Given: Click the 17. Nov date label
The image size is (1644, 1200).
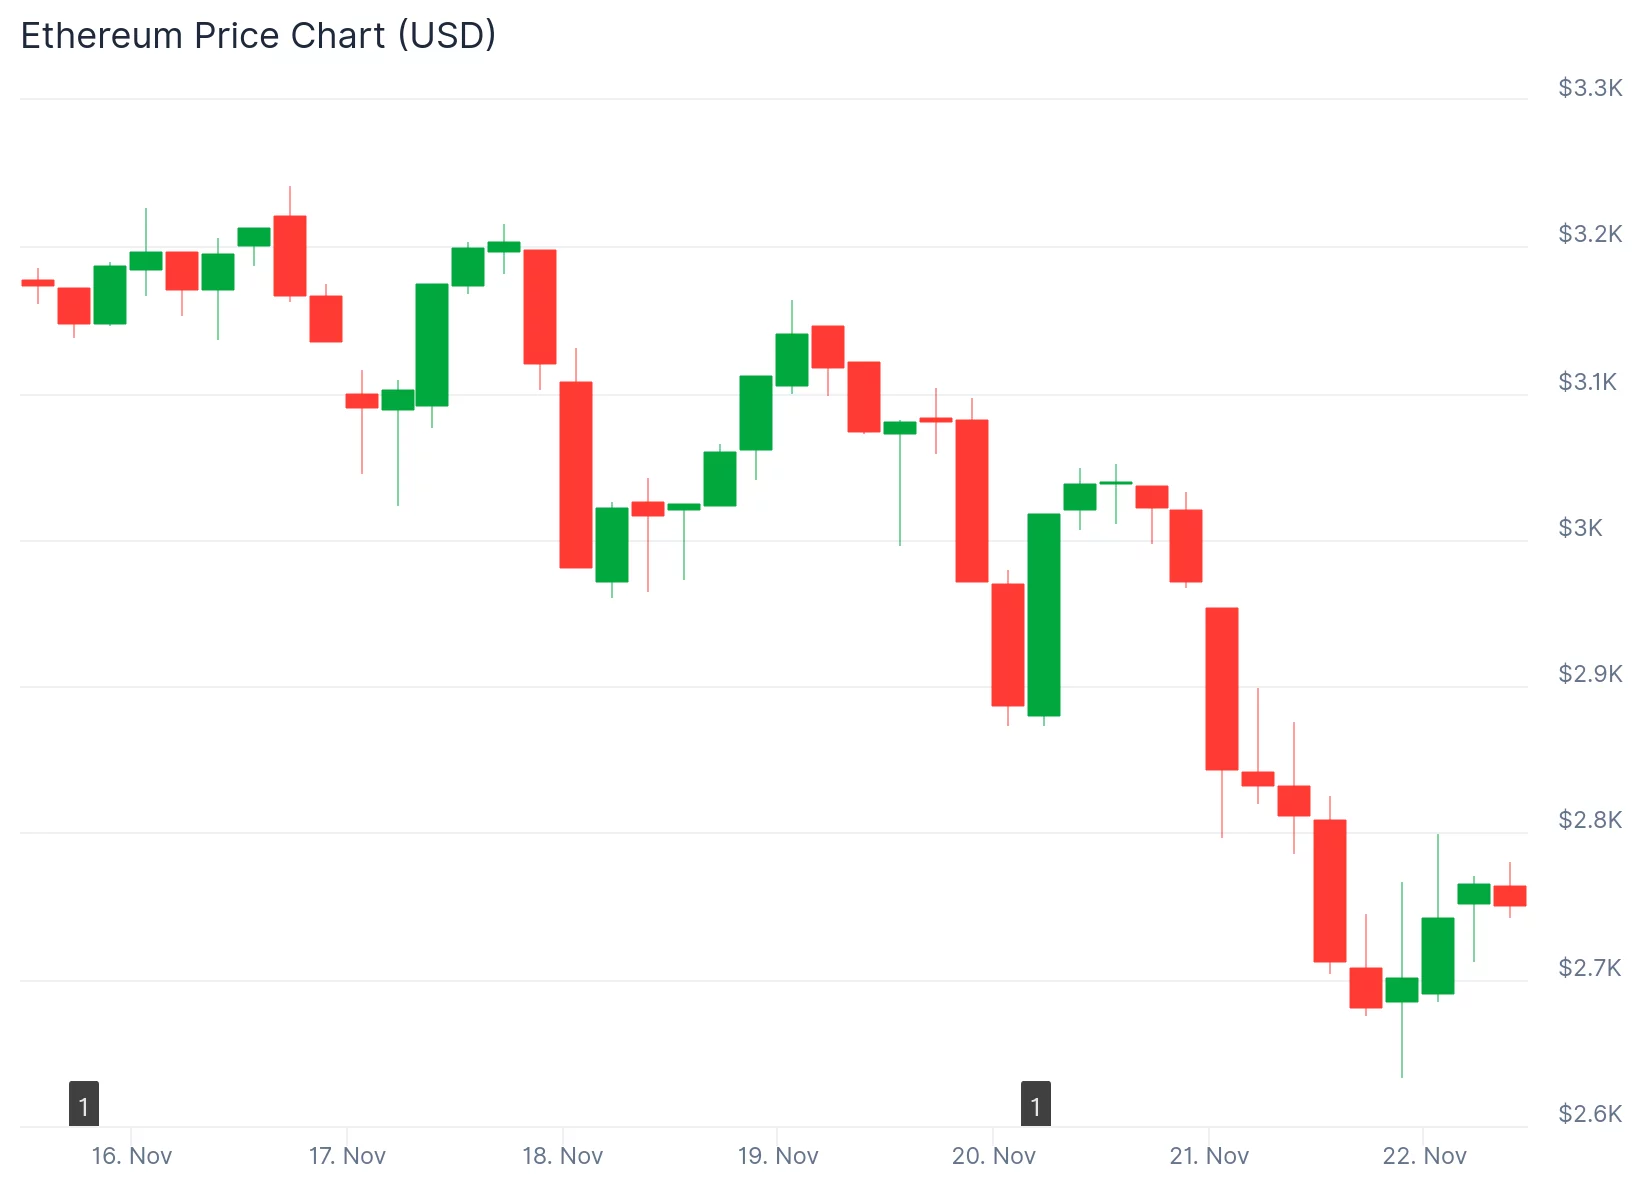Looking at the screenshot, I should pyautogui.click(x=347, y=1156).
